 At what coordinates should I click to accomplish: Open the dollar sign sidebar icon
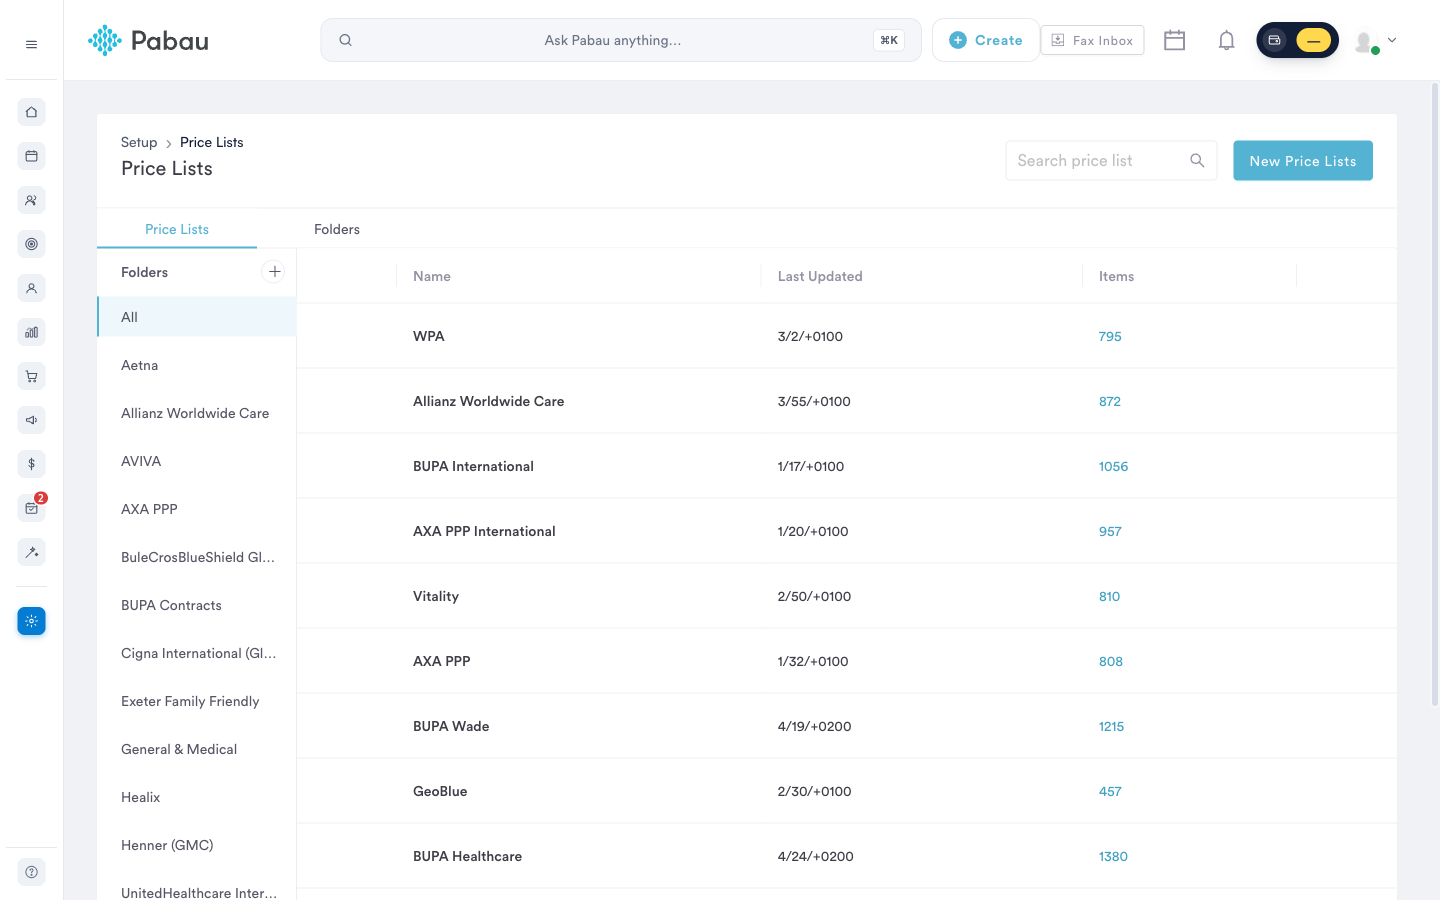pyautogui.click(x=31, y=464)
